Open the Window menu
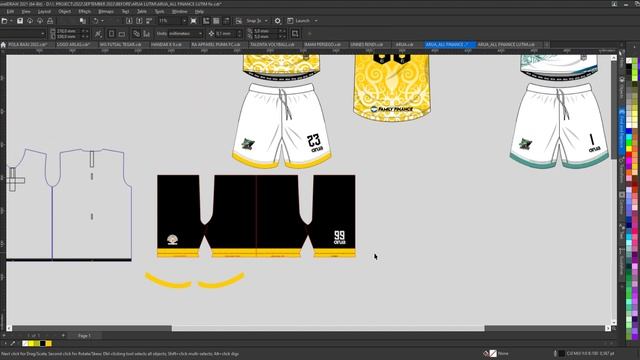Screen dimensions: 640x360 click(180, 11)
